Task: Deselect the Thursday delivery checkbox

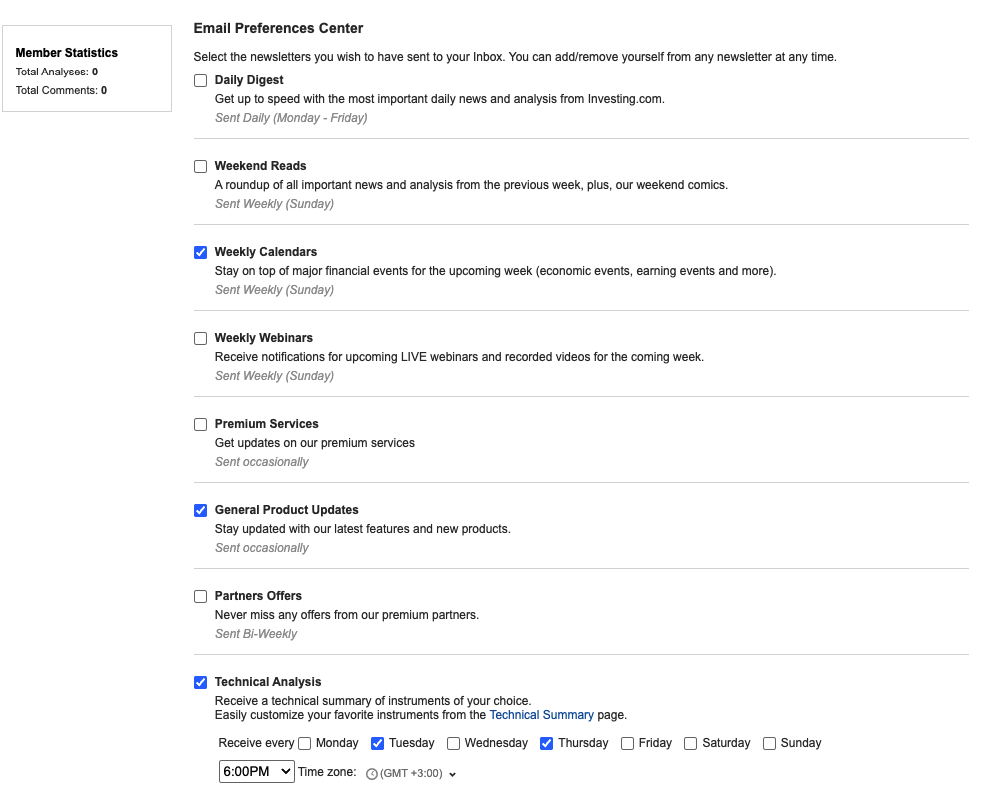Action: click(547, 744)
